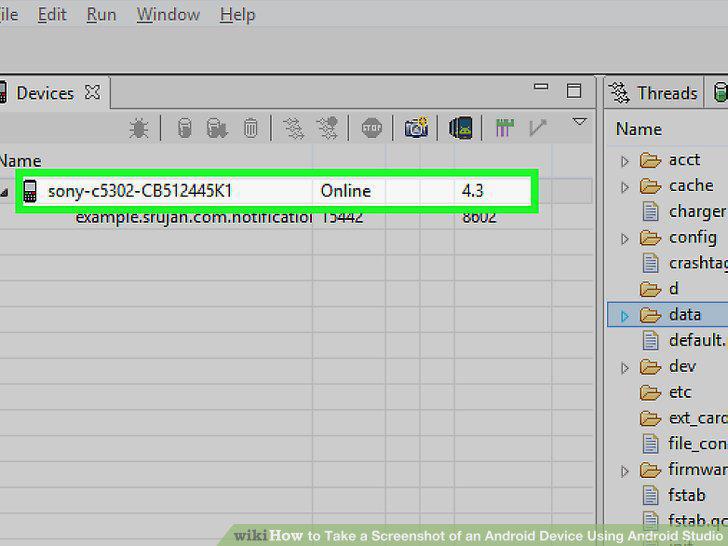
Task: Select the d folder
Action: click(x=674, y=289)
